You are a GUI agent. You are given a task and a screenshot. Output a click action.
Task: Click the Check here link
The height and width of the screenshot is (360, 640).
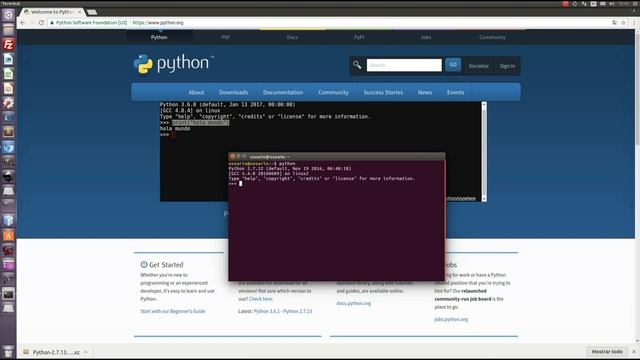261,299
